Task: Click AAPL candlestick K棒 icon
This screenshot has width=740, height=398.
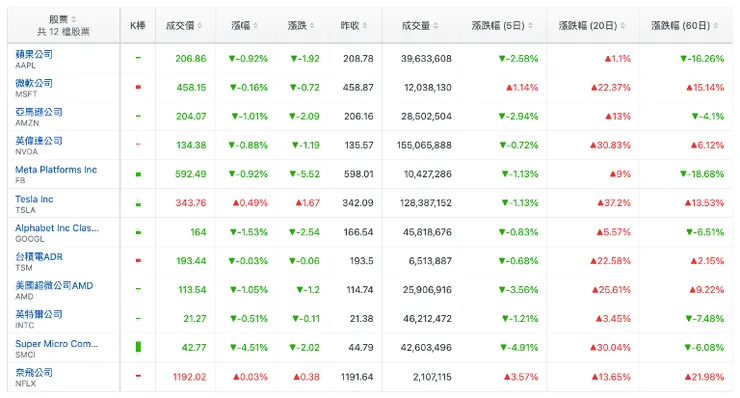Action: pos(138,59)
